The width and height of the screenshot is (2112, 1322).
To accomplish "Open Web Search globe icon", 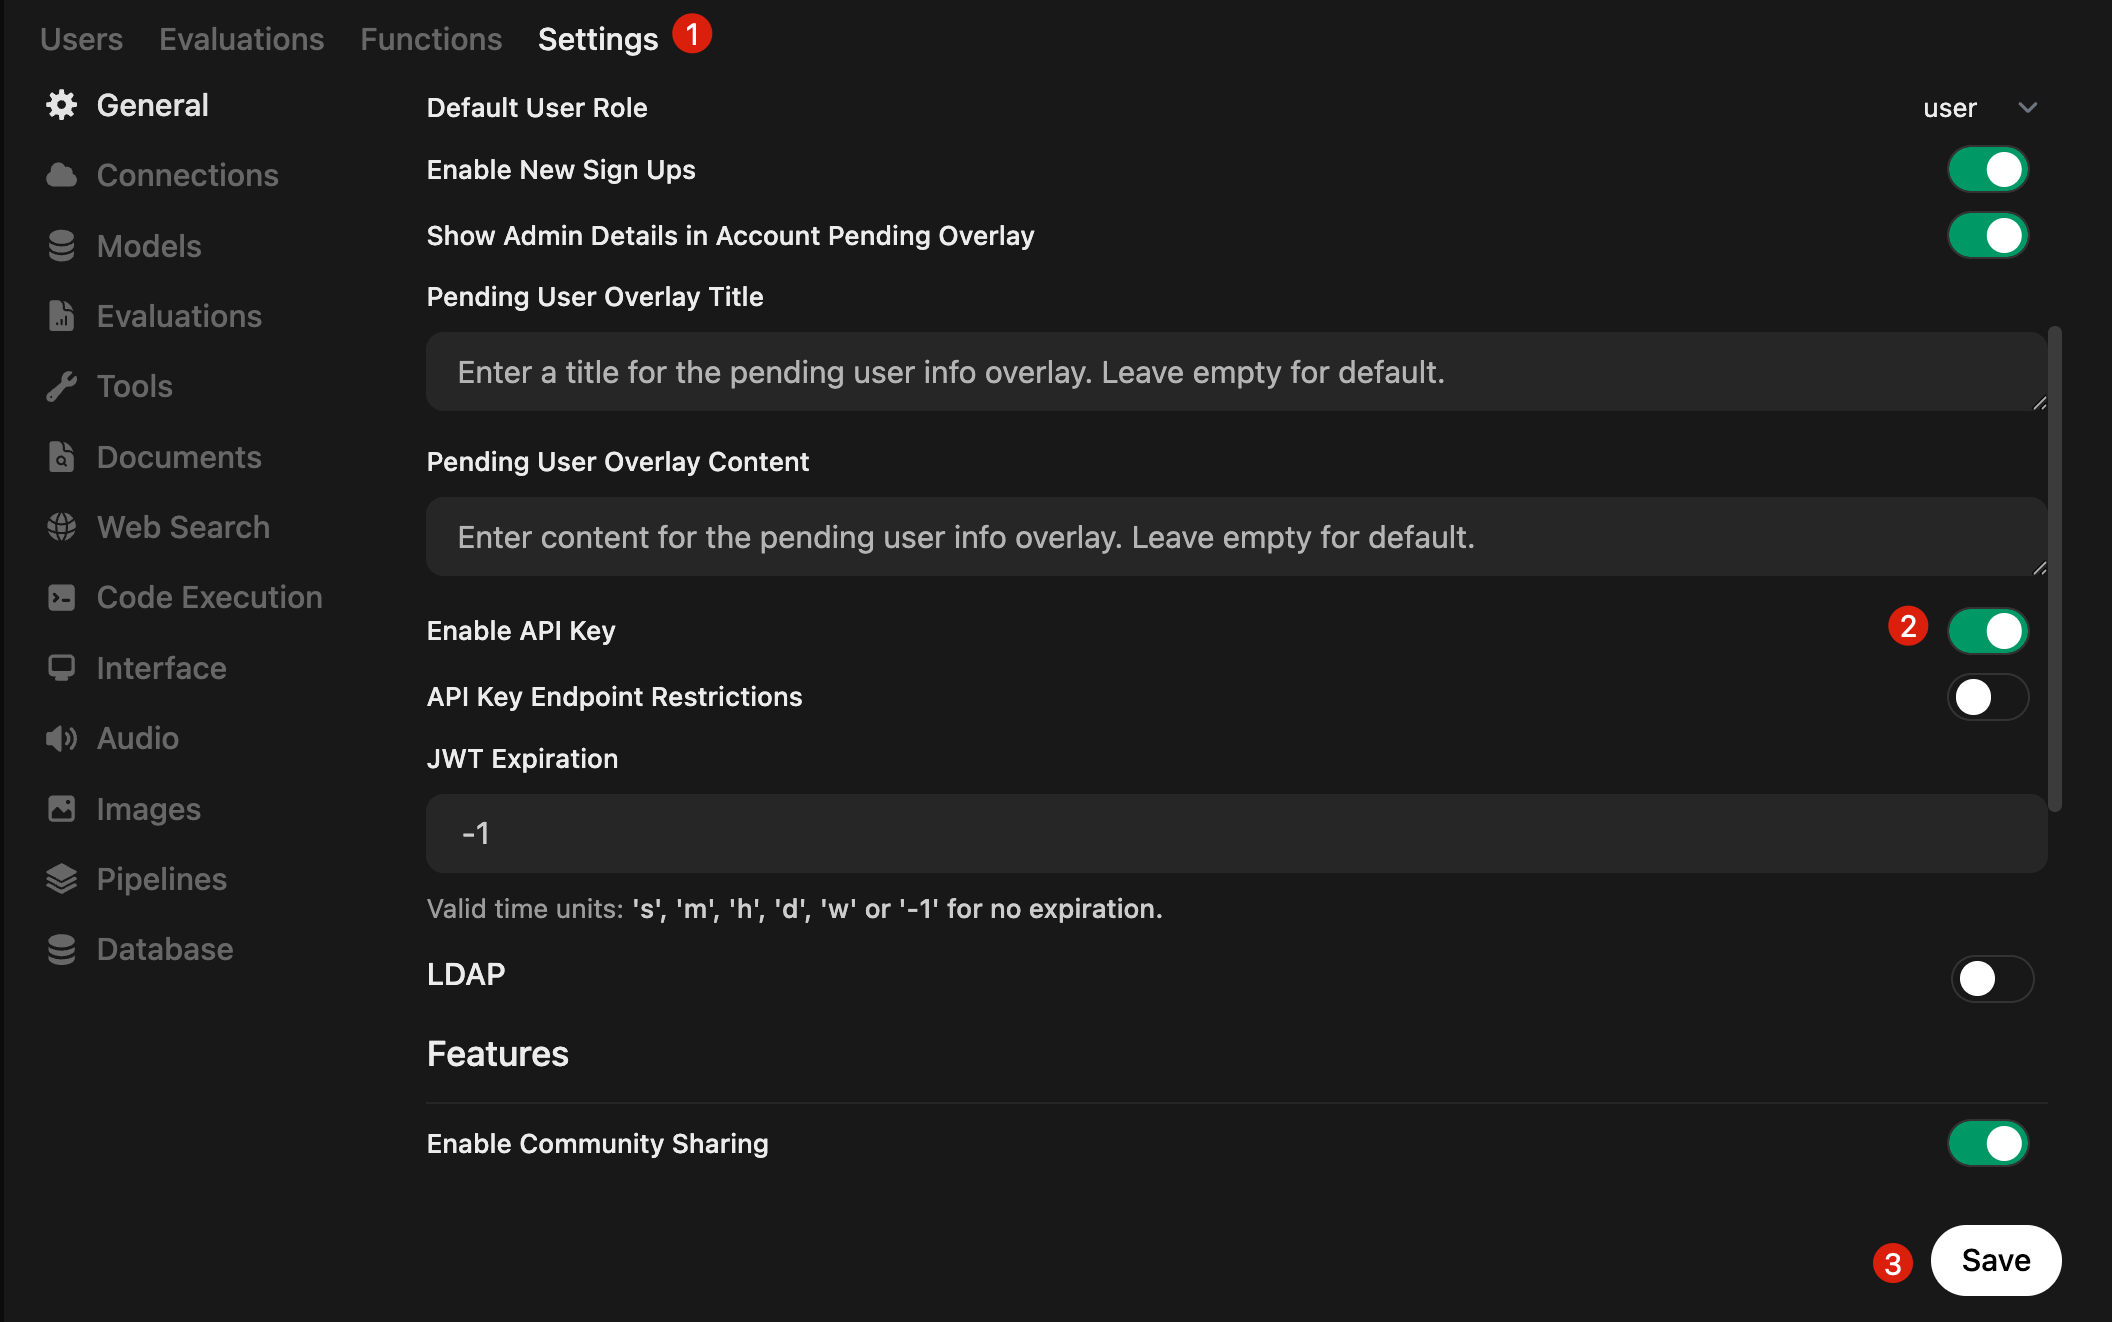I will tap(62, 527).
